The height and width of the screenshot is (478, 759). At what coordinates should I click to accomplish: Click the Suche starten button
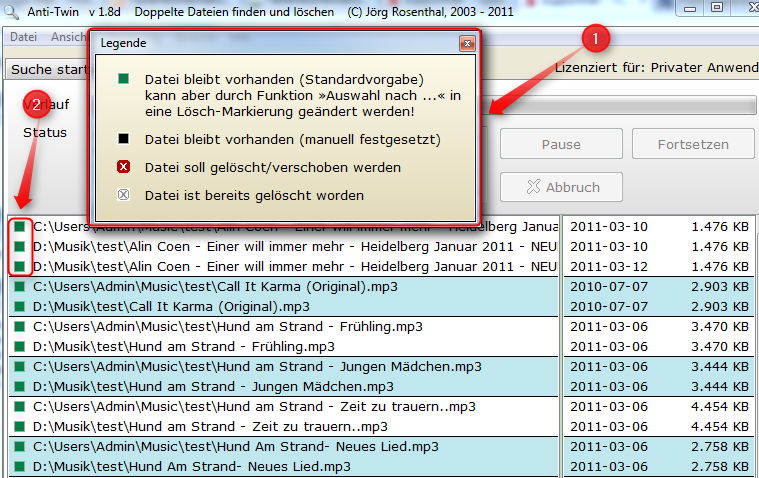(x=47, y=69)
